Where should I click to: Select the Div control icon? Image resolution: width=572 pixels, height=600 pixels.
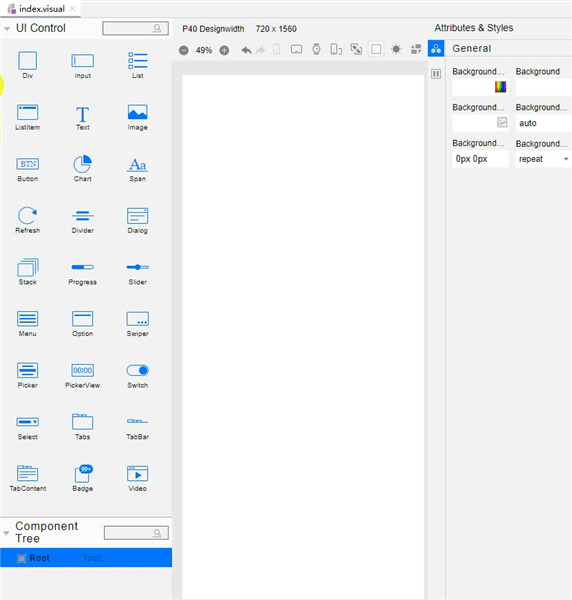click(28, 60)
